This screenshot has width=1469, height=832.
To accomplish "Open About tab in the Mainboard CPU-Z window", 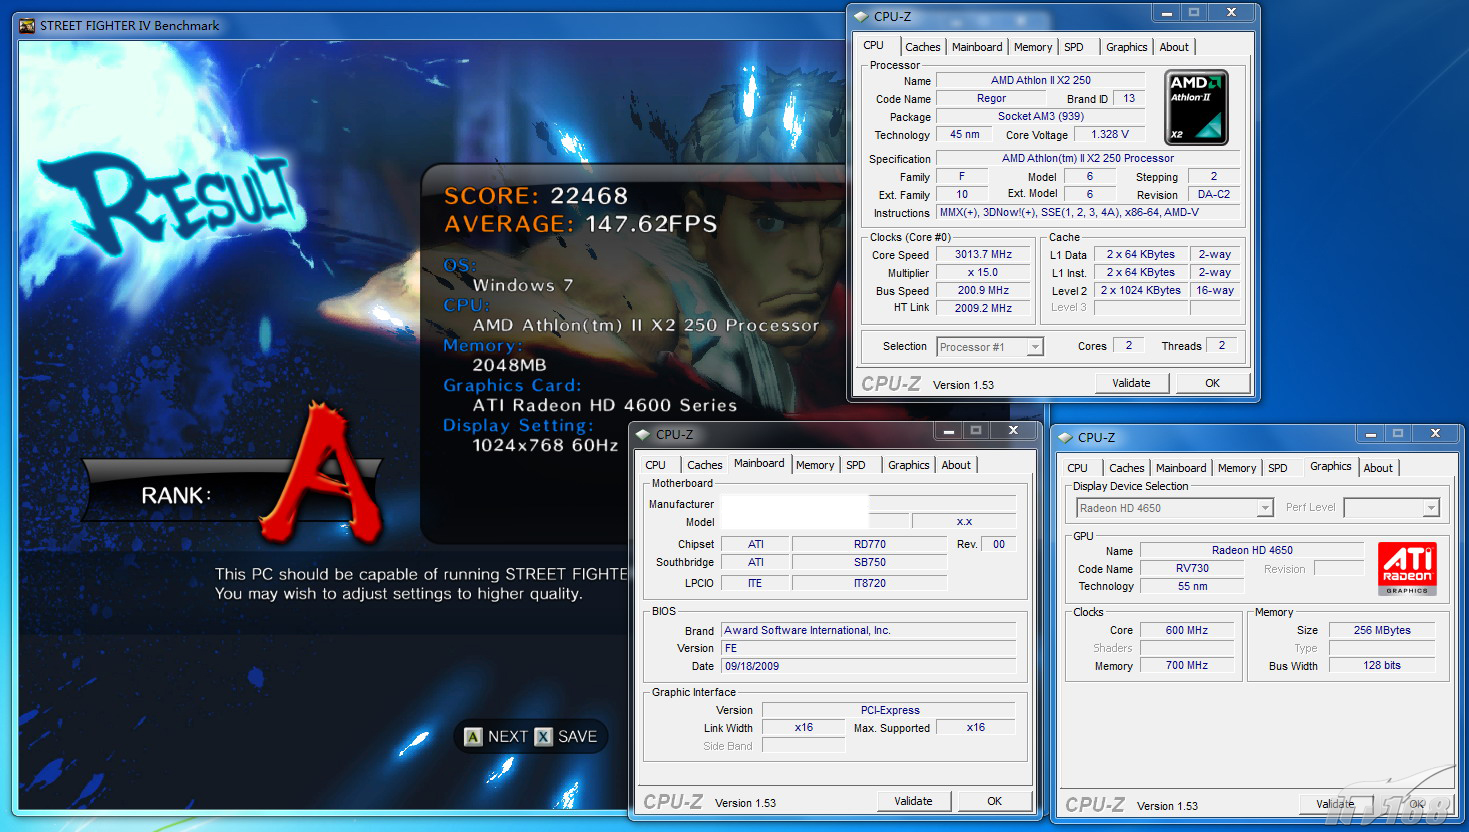I will click(956, 465).
